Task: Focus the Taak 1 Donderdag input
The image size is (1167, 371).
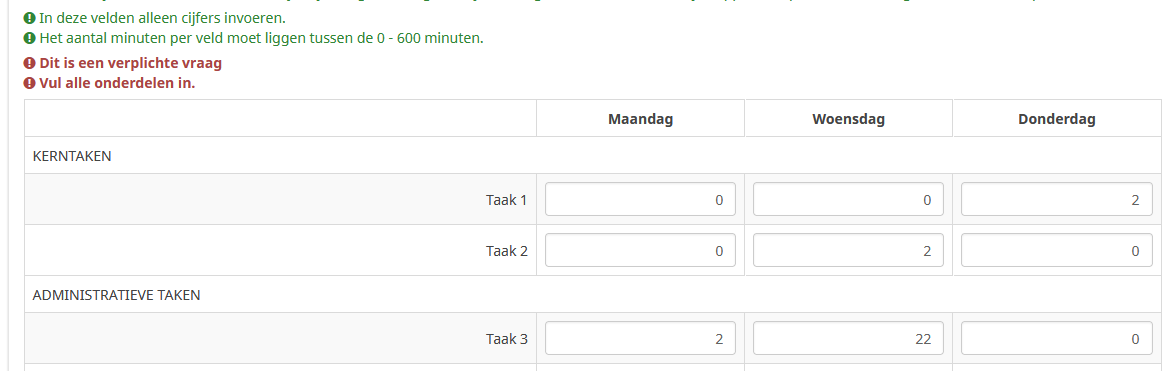Action: point(1057,200)
